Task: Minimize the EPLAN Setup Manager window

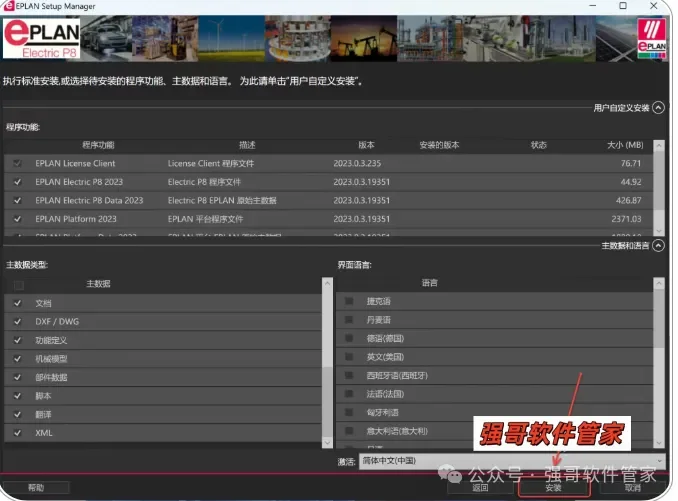Action: point(593,6)
